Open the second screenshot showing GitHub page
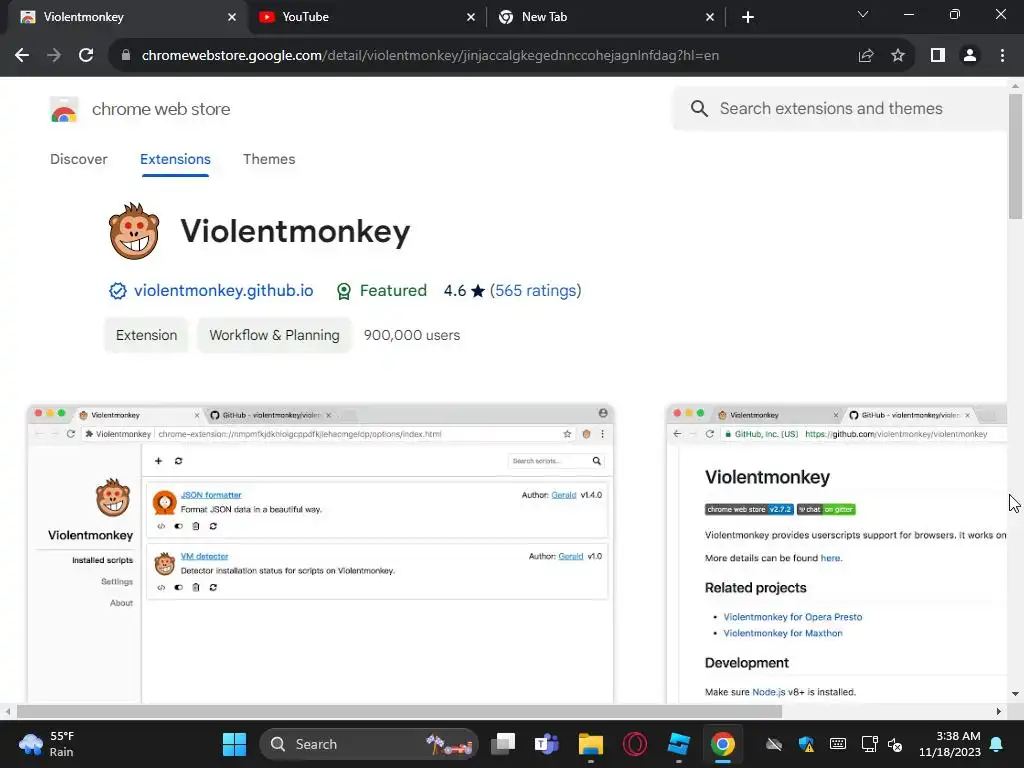This screenshot has height=768, width=1024. 837,554
